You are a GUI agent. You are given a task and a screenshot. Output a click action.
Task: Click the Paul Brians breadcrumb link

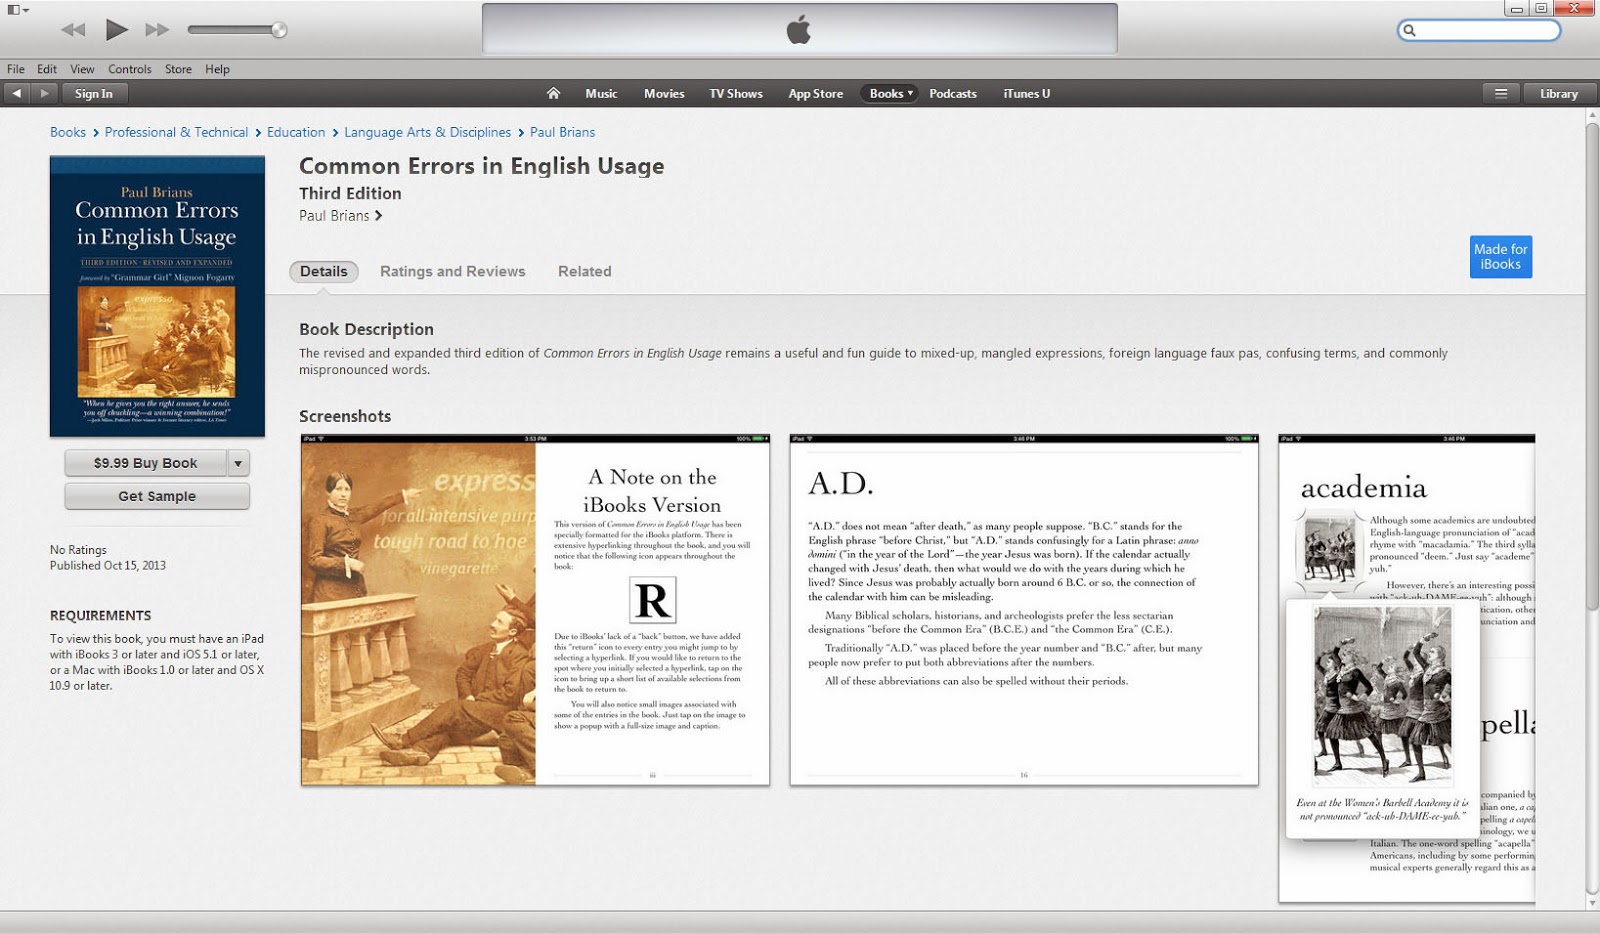tap(562, 132)
